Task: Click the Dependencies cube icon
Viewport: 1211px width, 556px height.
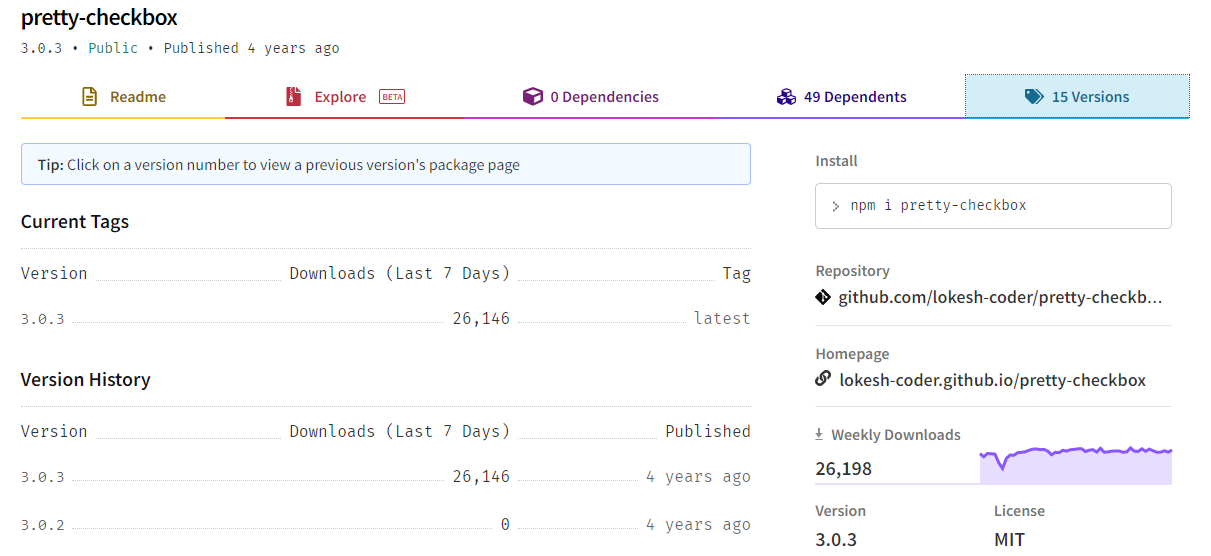Action: [x=532, y=97]
